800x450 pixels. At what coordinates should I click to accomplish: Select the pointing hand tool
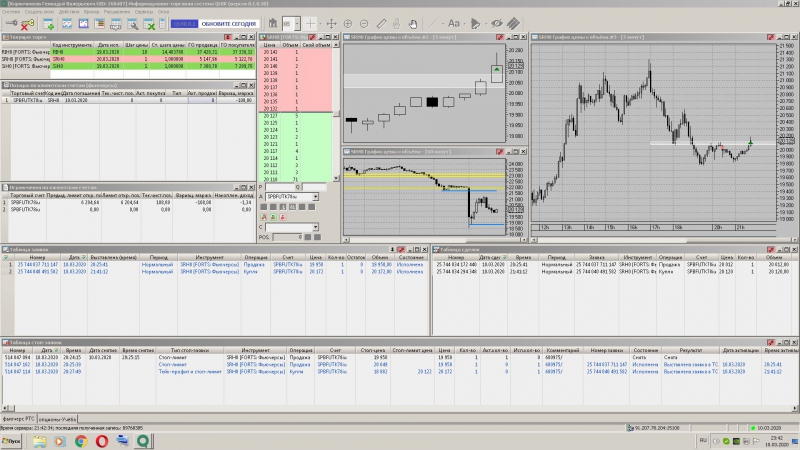[x=396, y=23]
